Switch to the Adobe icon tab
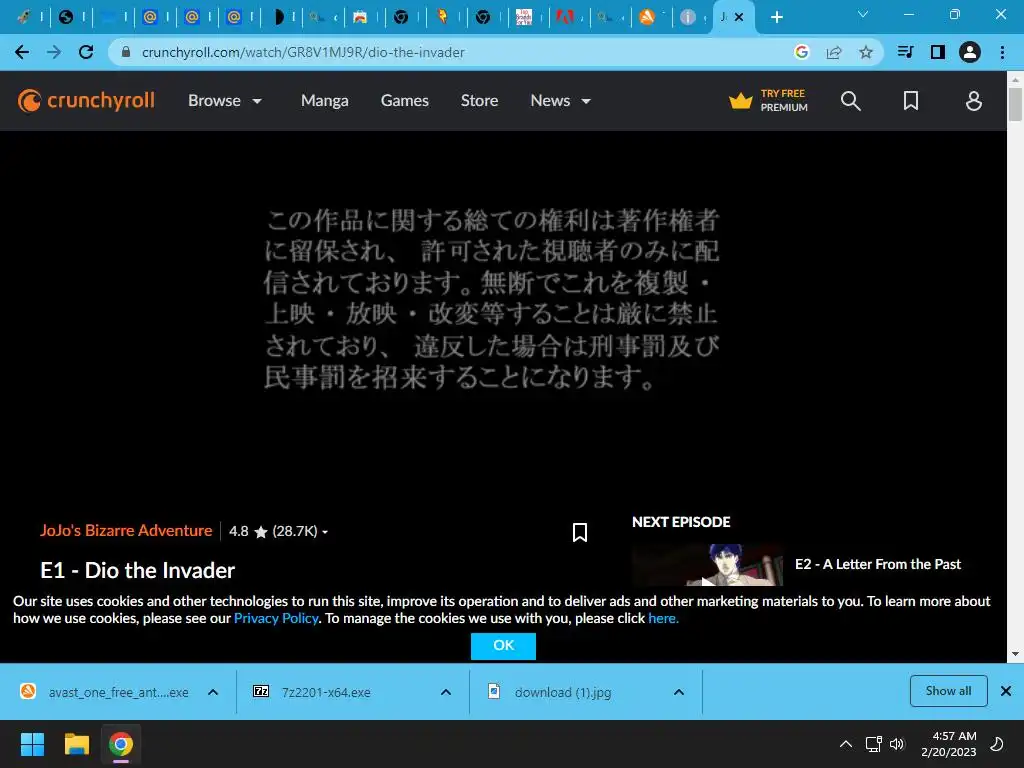Screen dimensions: 1024x768 [x=564, y=17]
